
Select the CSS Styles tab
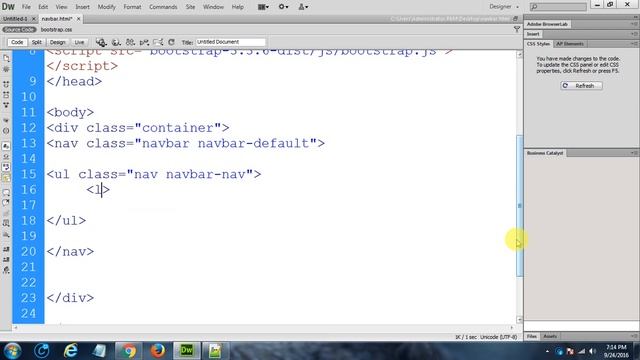tap(538, 44)
